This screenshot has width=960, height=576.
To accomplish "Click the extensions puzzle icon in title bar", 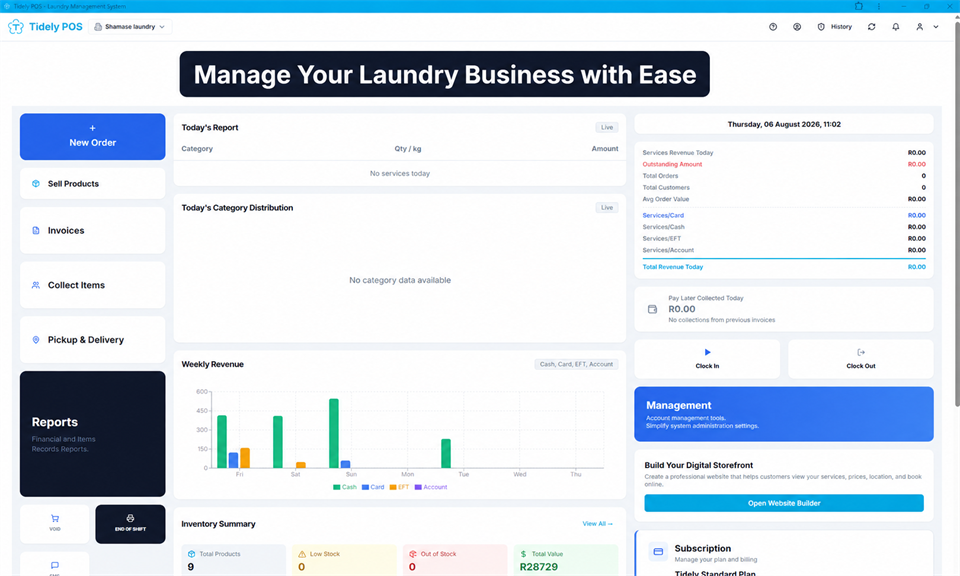I will coord(858,6).
